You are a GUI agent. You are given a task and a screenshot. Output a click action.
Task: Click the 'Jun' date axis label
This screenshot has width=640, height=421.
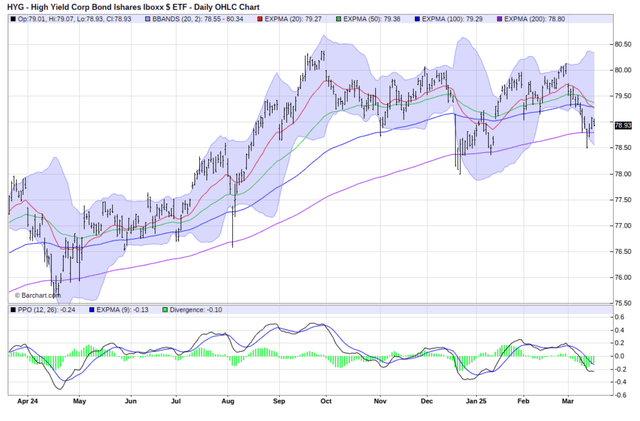[x=131, y=401]
